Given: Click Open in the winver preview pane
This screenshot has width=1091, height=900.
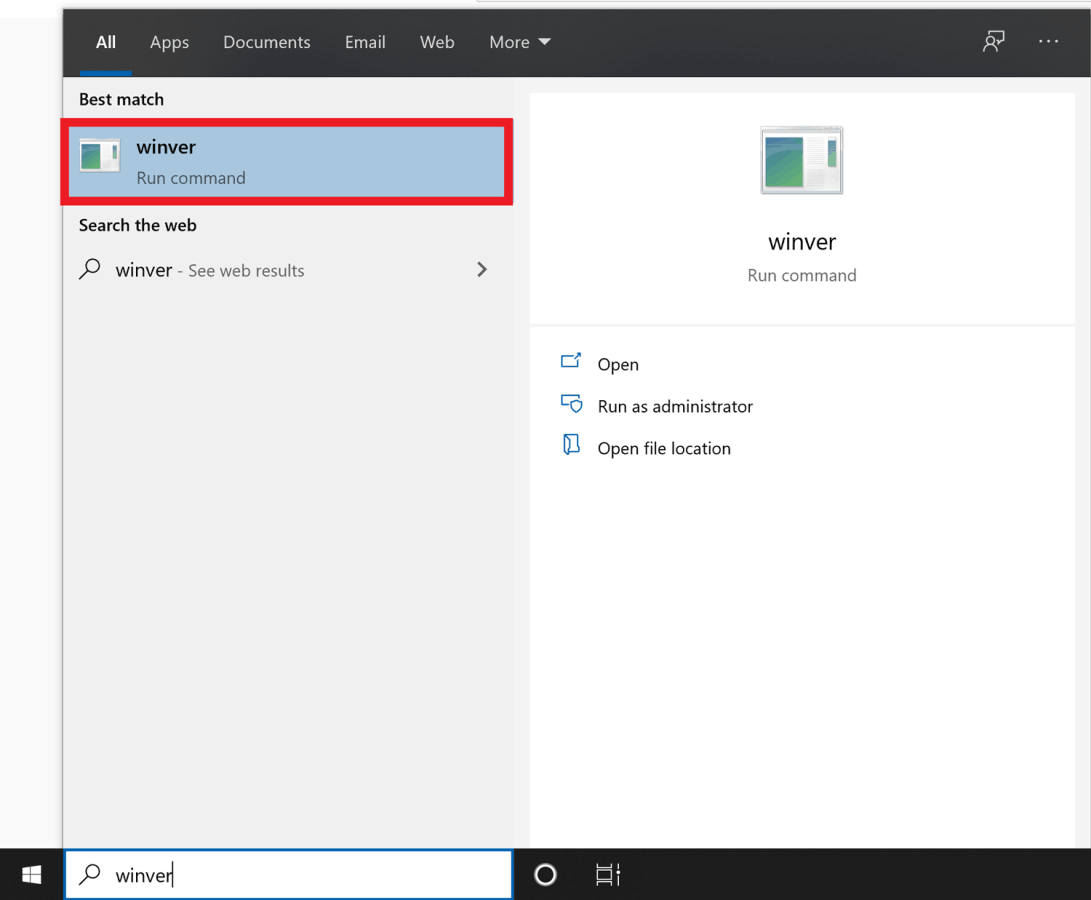Looking at the screenshot, I should coord(618,365).
